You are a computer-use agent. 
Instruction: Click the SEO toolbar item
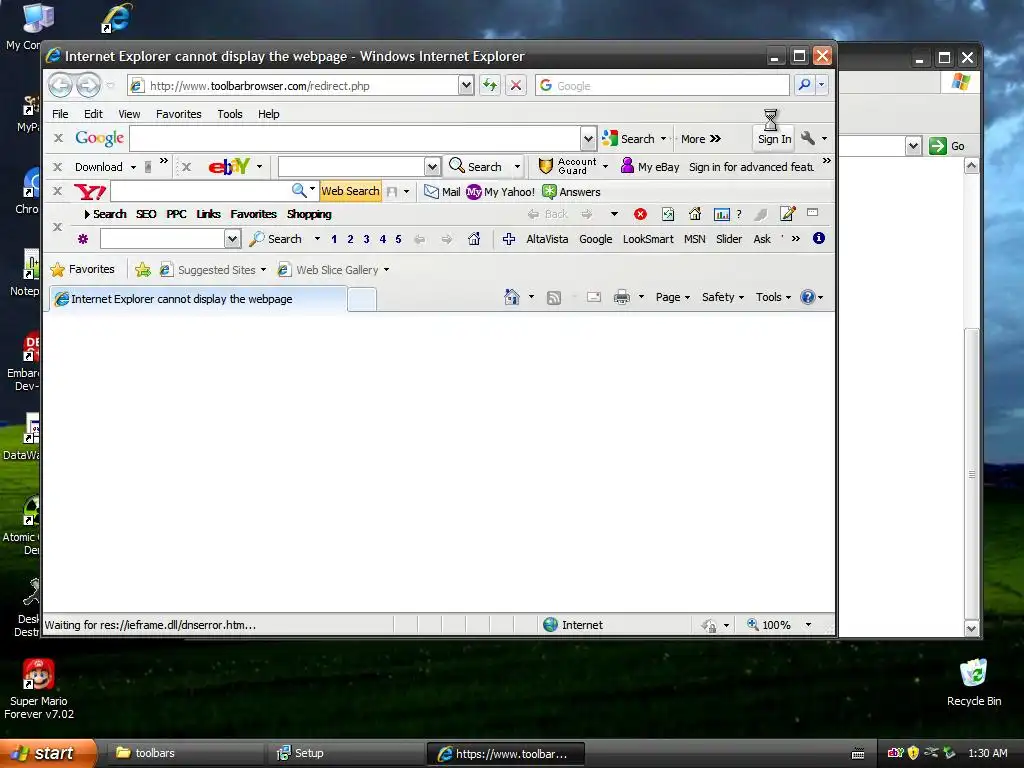tap(146, 214)
